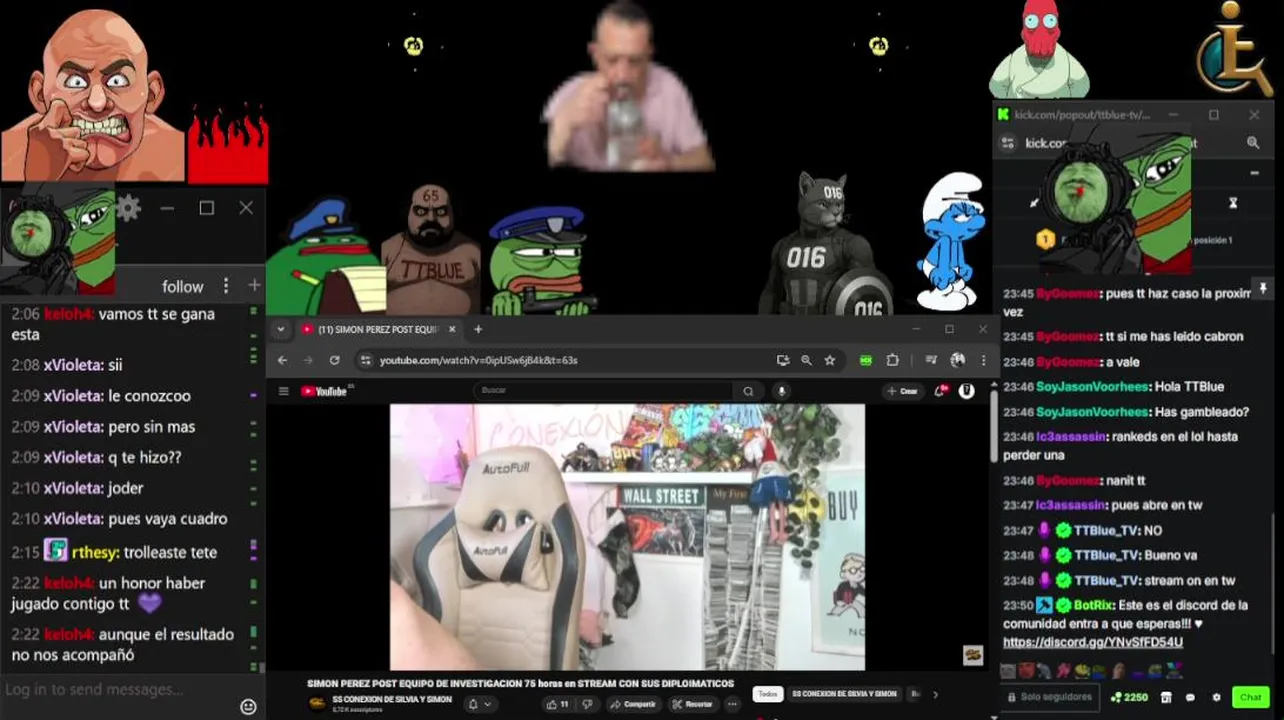The width and height of the screenshot is (1284, 720).
Task: Open settings gear in left chat window
Action: click(128, 208)
